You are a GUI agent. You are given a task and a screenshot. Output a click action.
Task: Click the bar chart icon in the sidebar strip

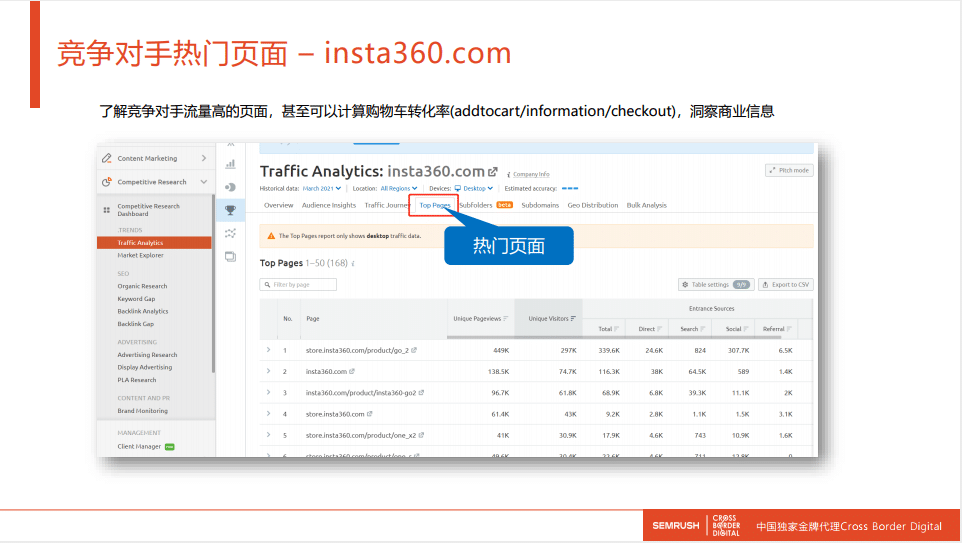(x=230, y=163)
